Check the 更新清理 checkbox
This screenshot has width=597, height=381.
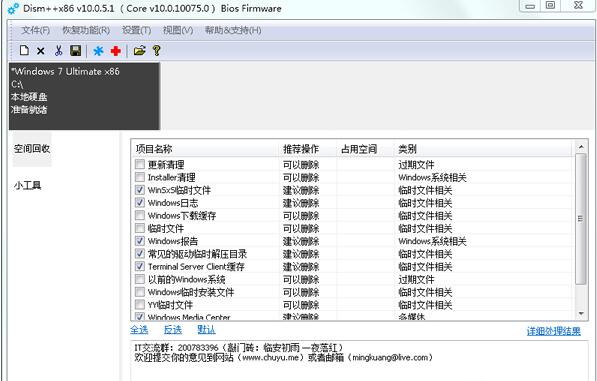[140, 164]
